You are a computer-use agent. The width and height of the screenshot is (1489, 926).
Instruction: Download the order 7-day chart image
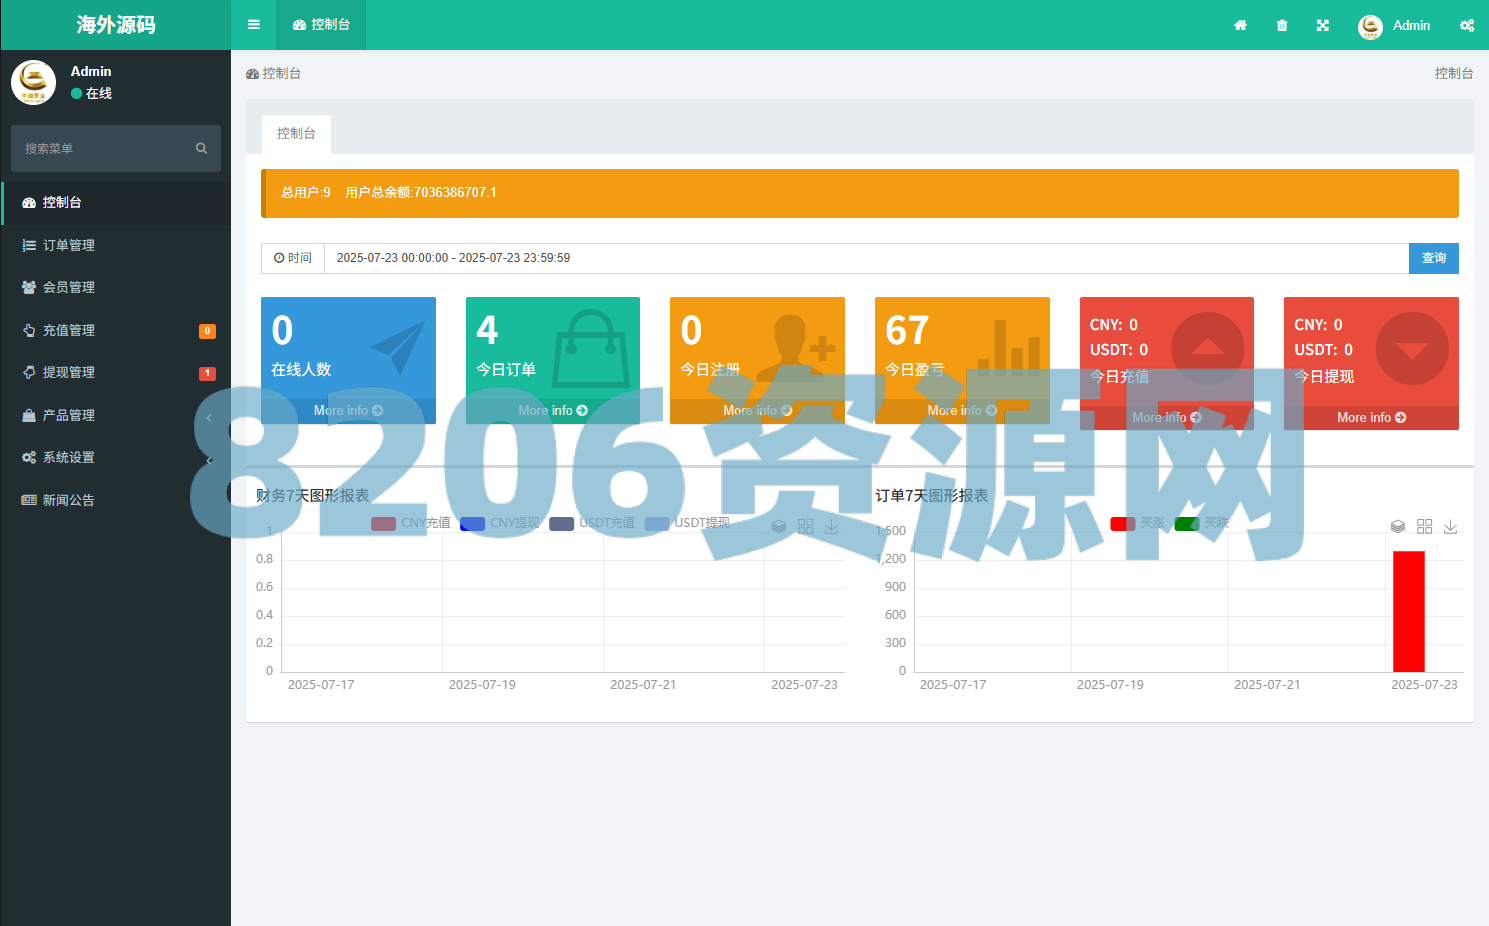pos(1450,526)
